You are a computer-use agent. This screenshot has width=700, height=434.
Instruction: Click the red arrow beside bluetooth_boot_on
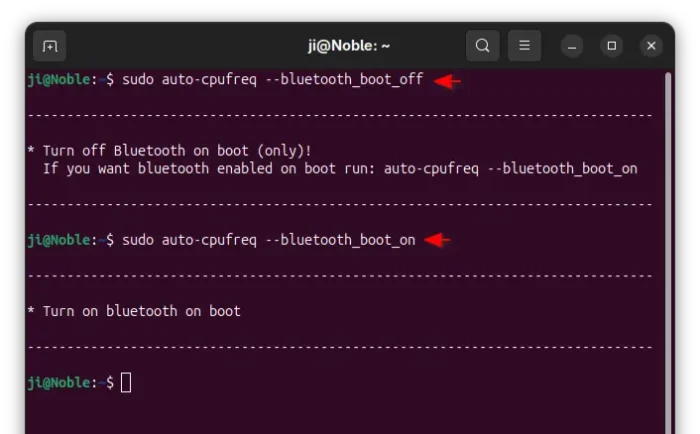click(438, 240)
